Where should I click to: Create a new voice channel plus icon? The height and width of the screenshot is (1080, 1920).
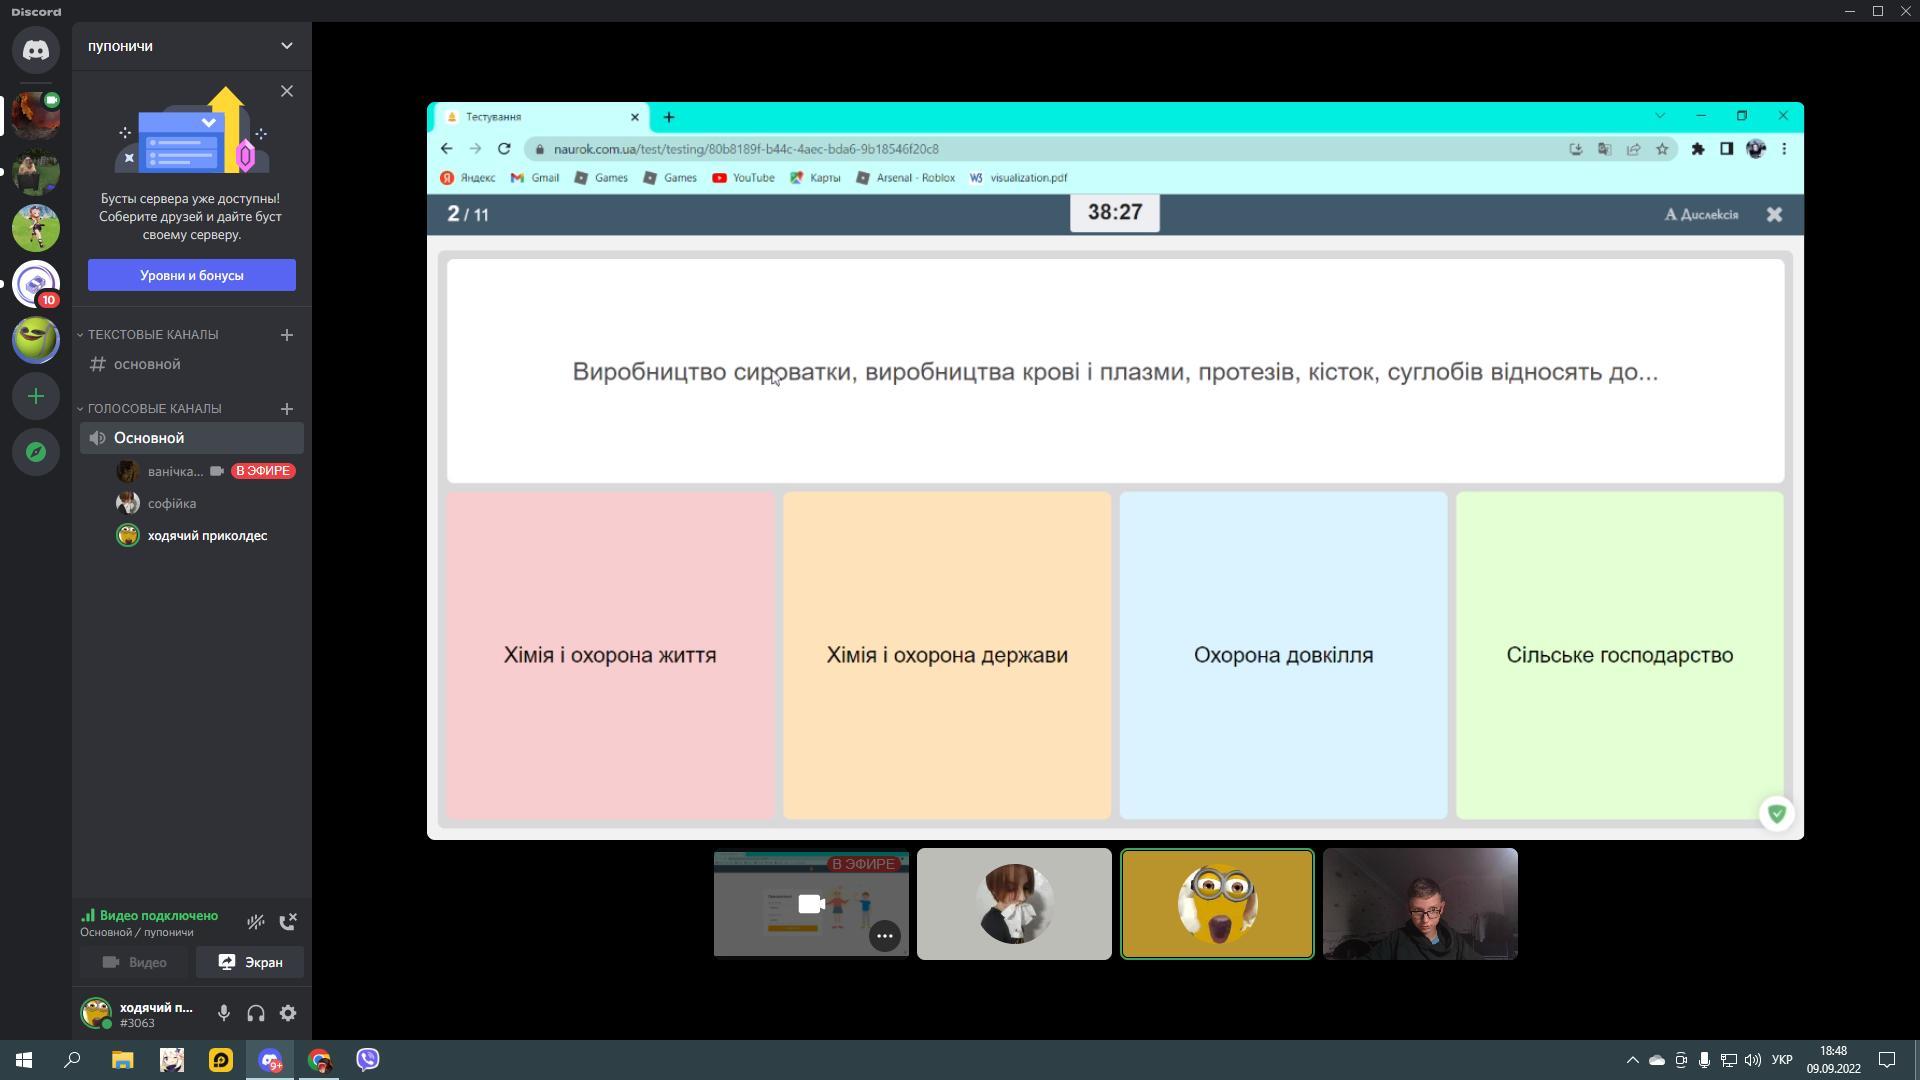(287, 409)
